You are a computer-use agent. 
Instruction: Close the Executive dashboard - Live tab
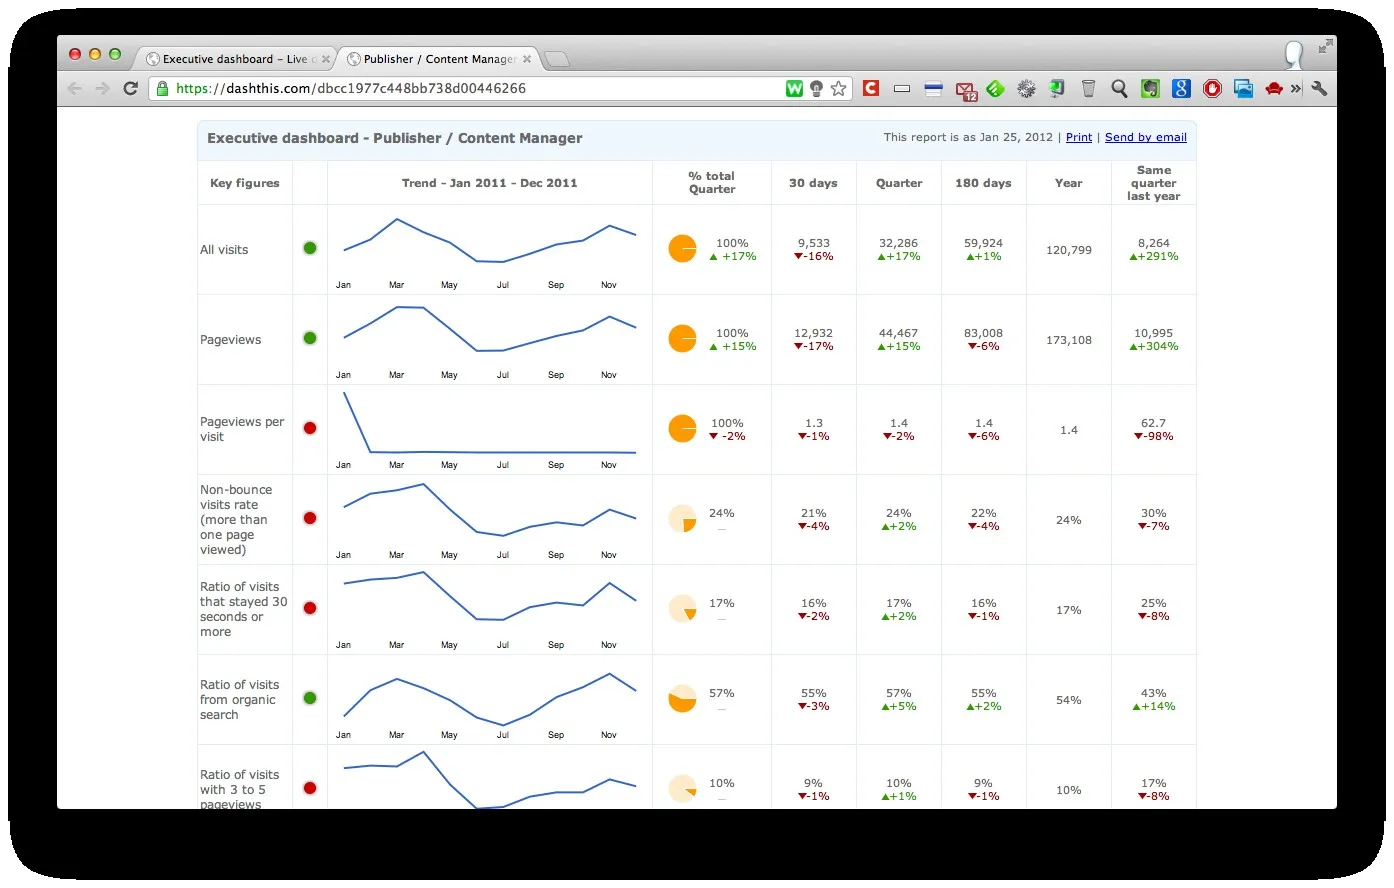point(326,59)
